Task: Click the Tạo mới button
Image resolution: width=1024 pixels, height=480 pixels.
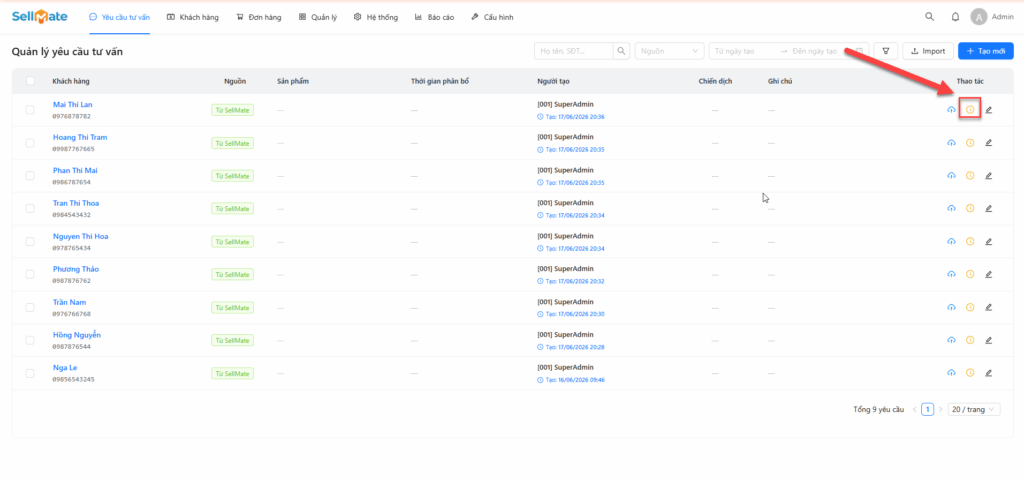Action: tap(985, 51)
